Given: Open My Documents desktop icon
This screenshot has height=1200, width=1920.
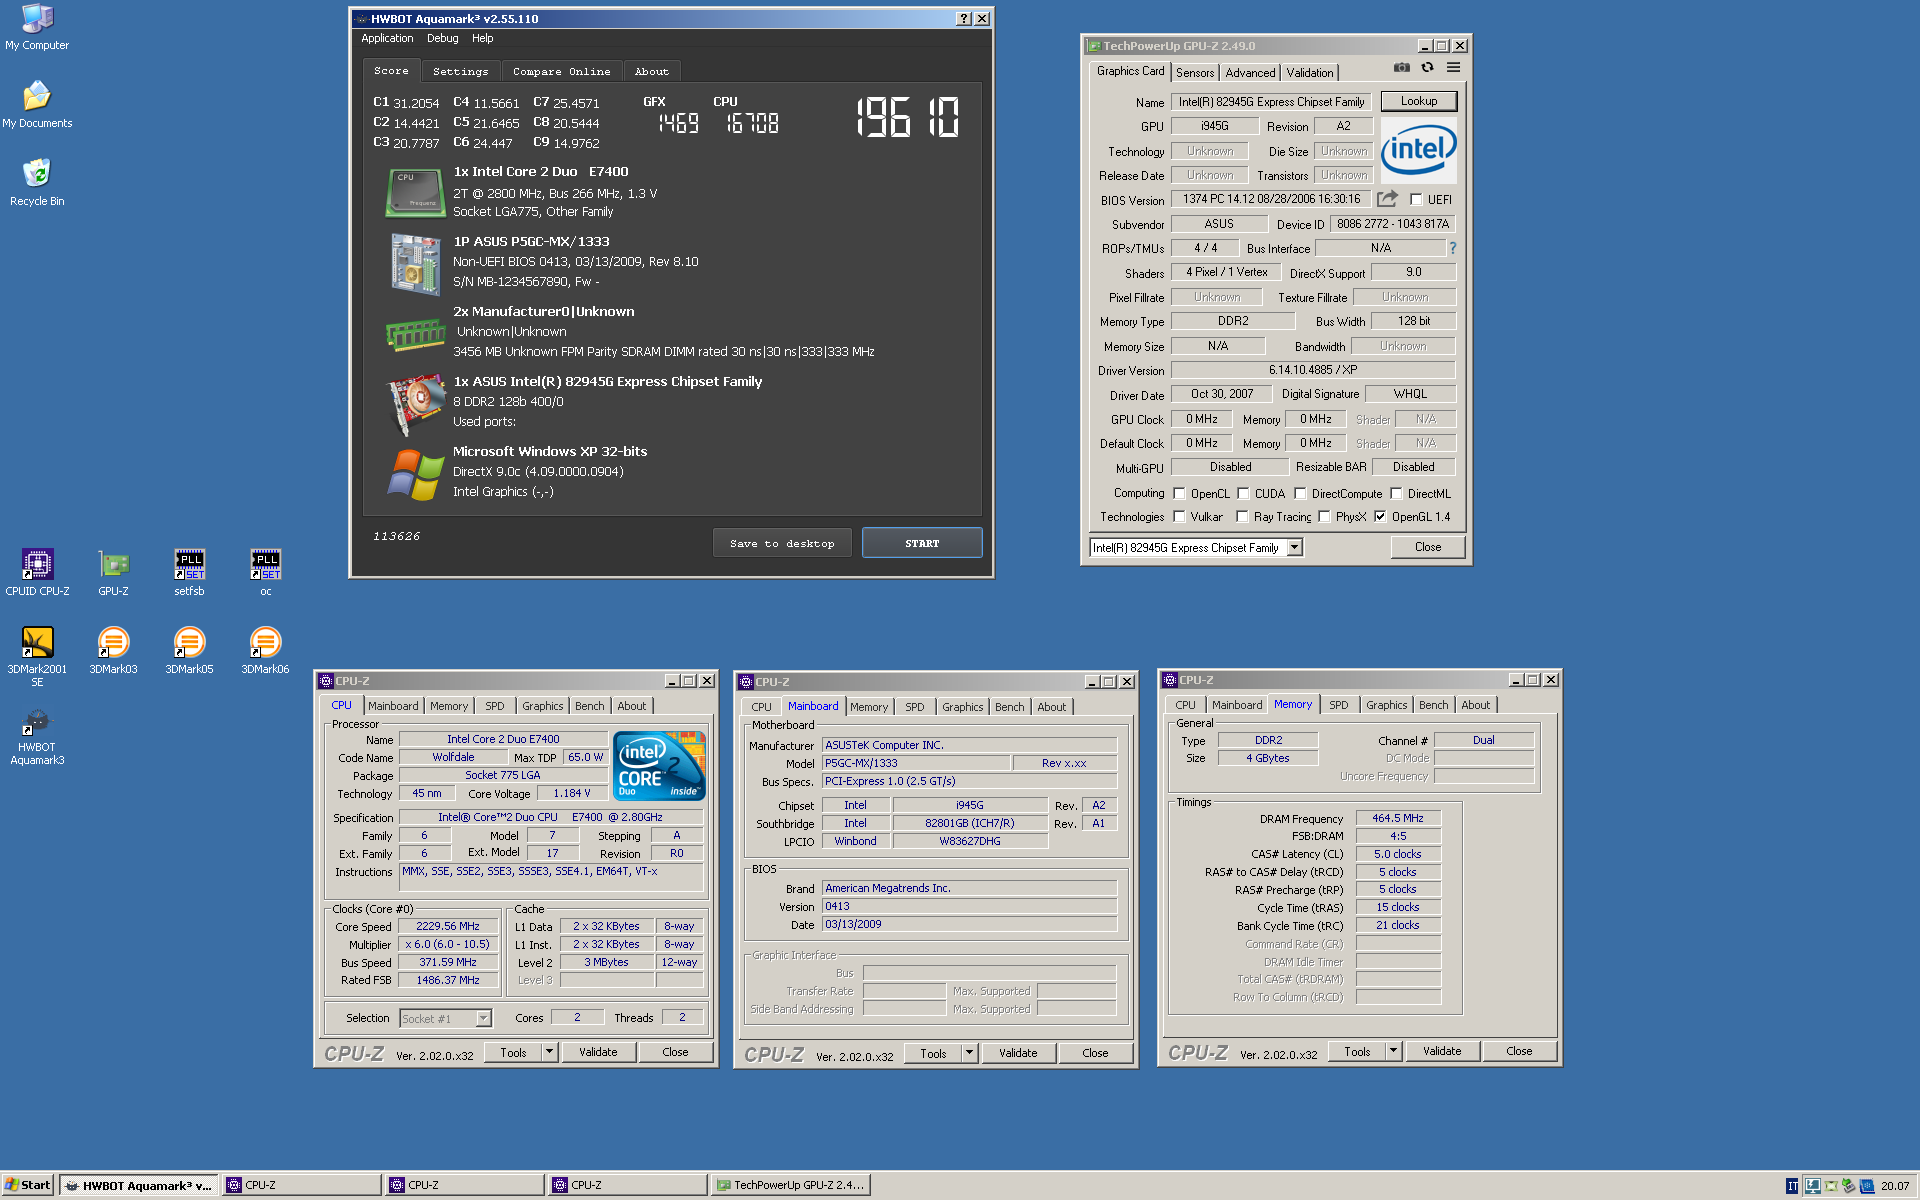Looking at the screenshot, I should pos(37,105).
